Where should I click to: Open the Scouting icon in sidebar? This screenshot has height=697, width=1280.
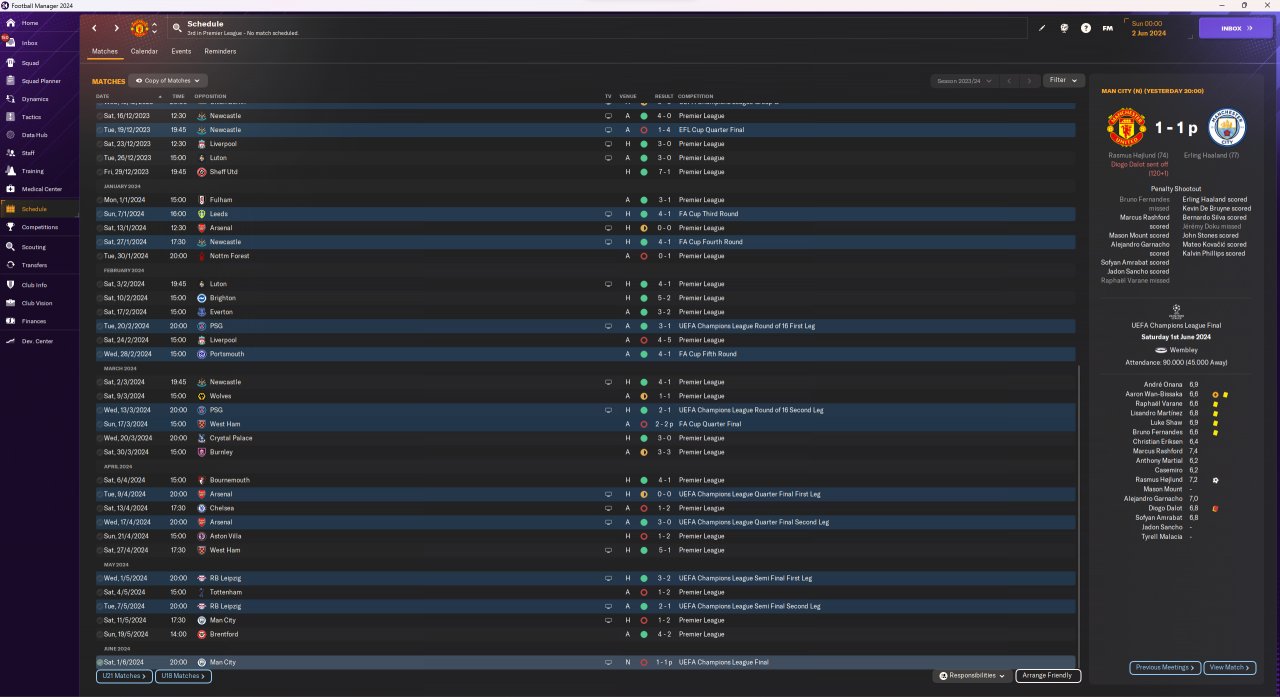point(9,246)
